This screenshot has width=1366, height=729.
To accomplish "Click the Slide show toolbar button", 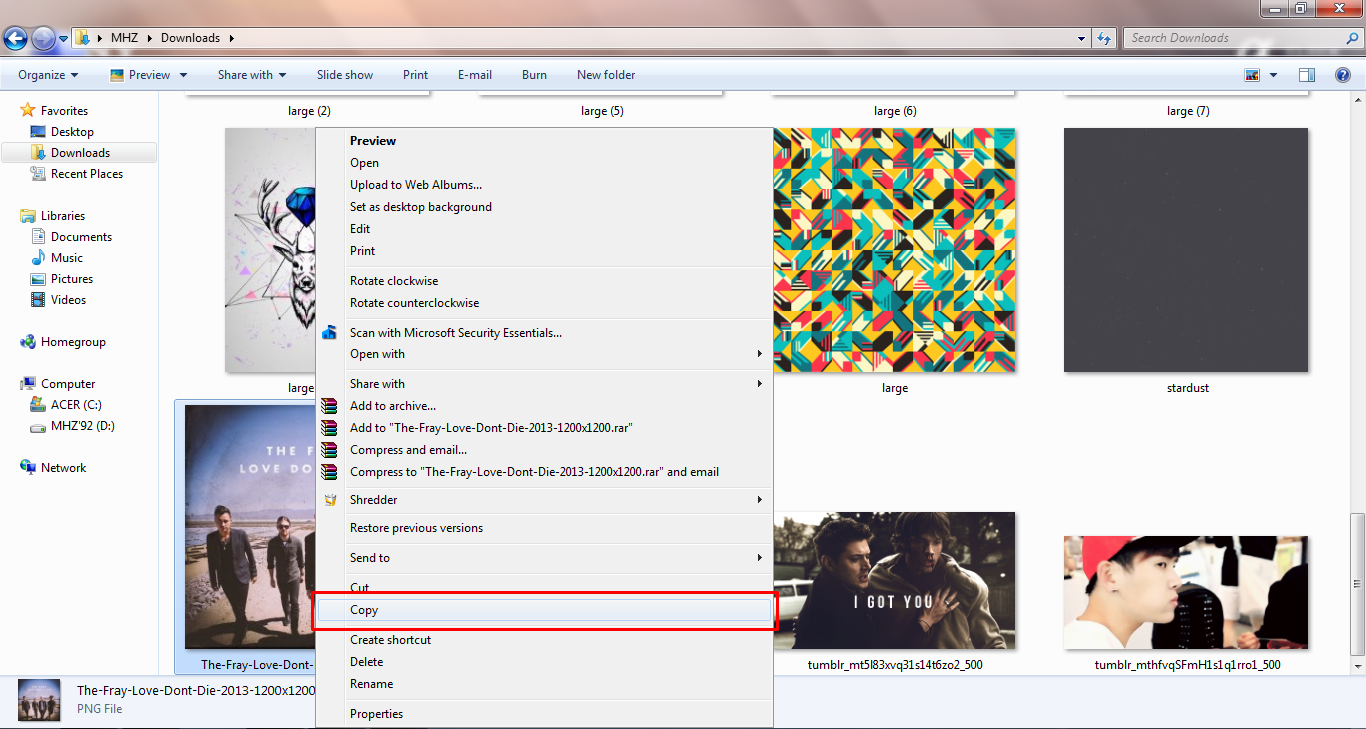I will click(x=345, y=75).
